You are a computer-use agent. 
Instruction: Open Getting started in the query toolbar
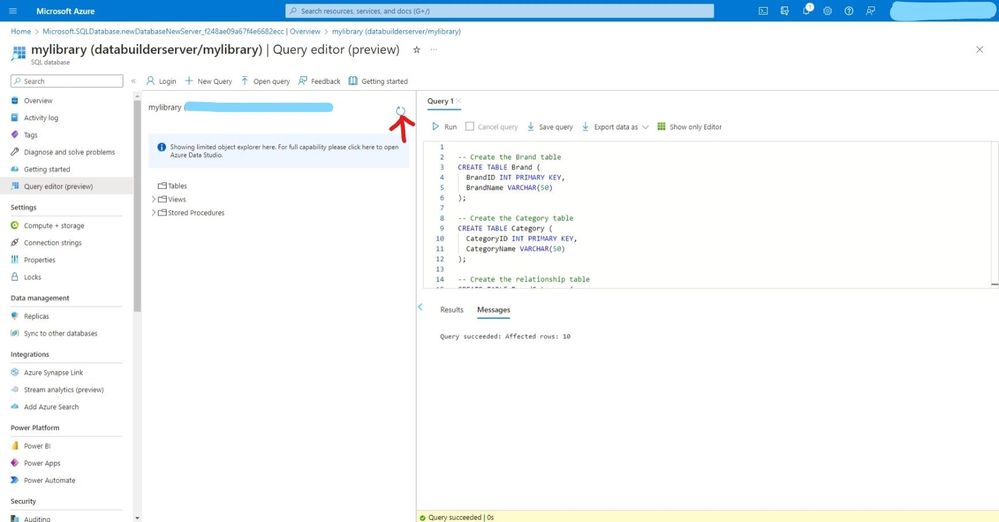378,81
